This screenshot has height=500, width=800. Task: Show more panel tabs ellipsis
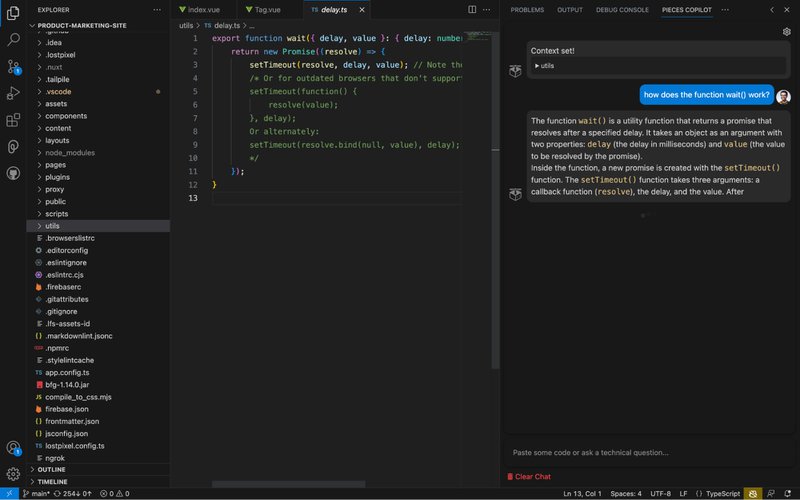725,10
